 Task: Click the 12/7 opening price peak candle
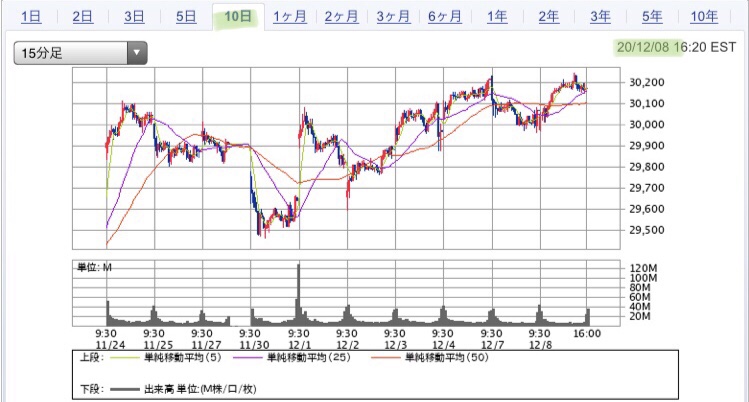pos(492,88)
